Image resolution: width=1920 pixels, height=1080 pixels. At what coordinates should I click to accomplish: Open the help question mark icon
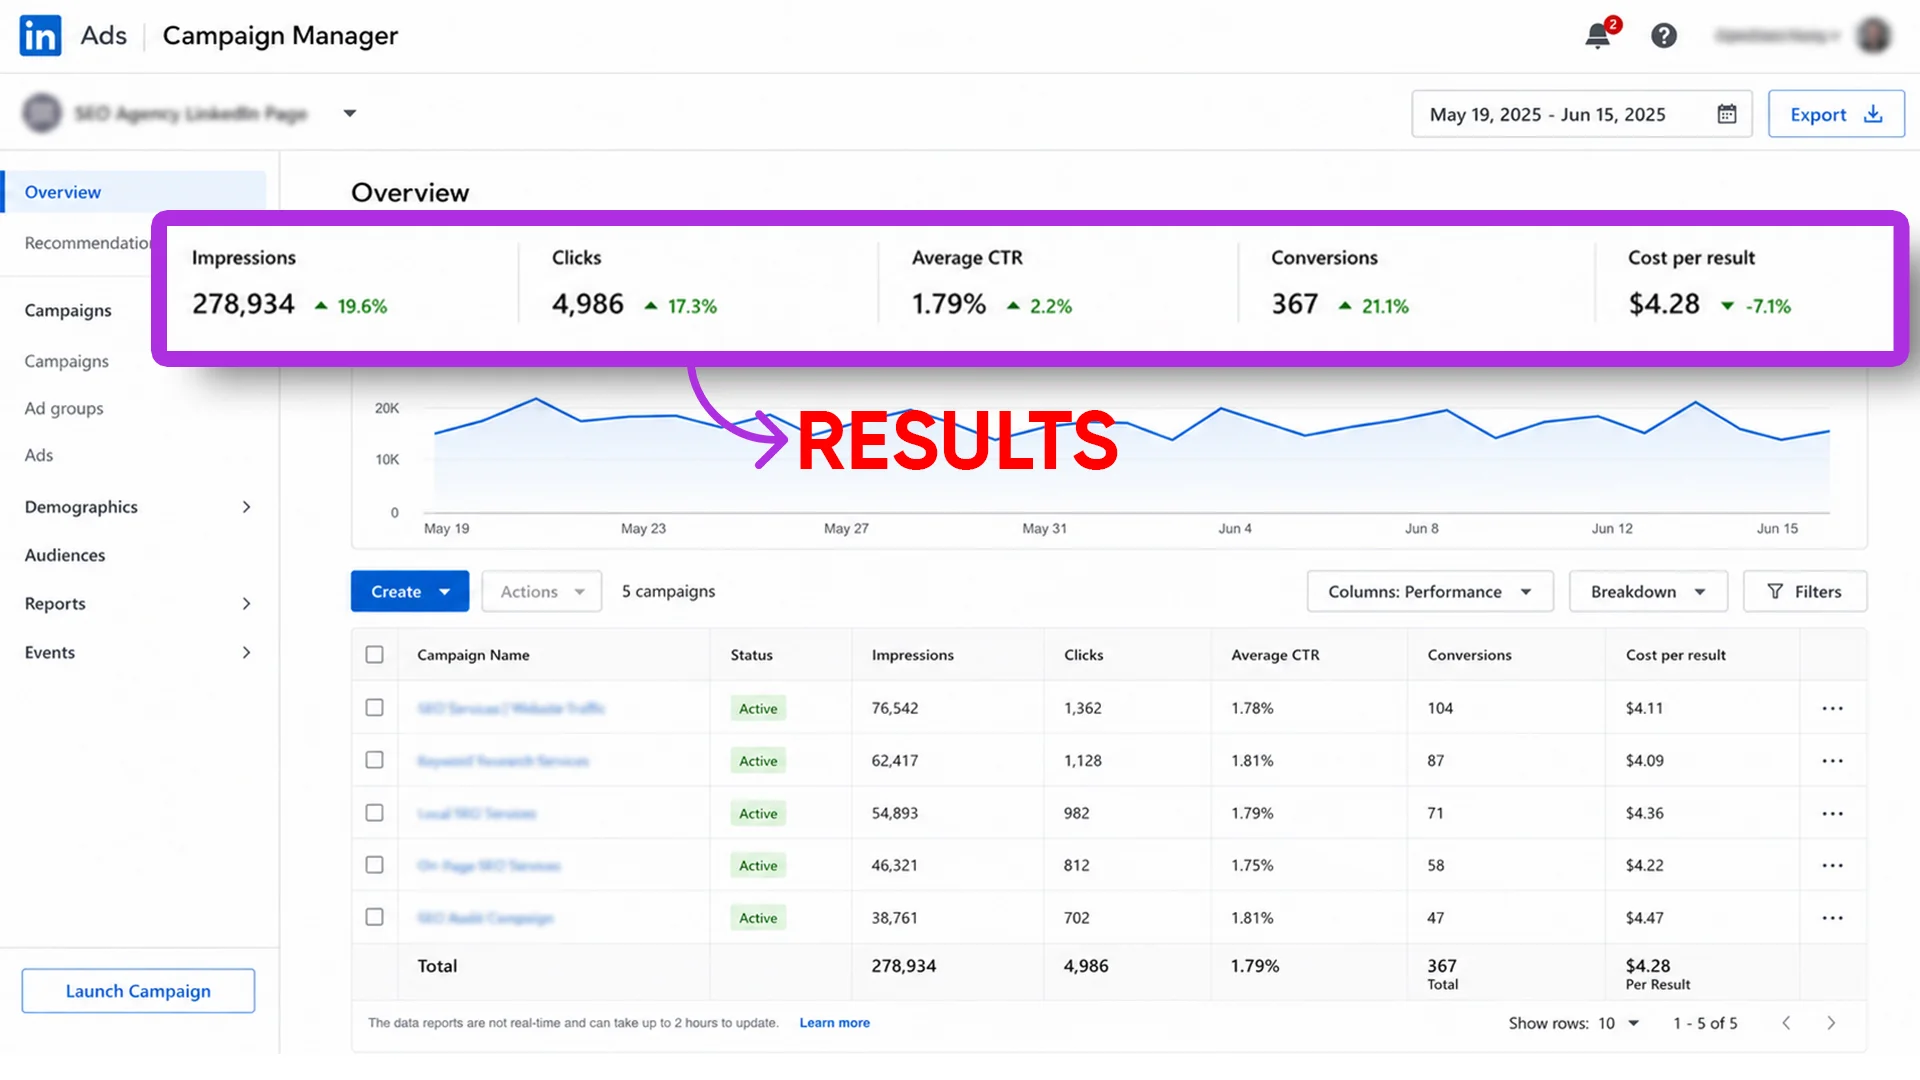(1664, 36)
